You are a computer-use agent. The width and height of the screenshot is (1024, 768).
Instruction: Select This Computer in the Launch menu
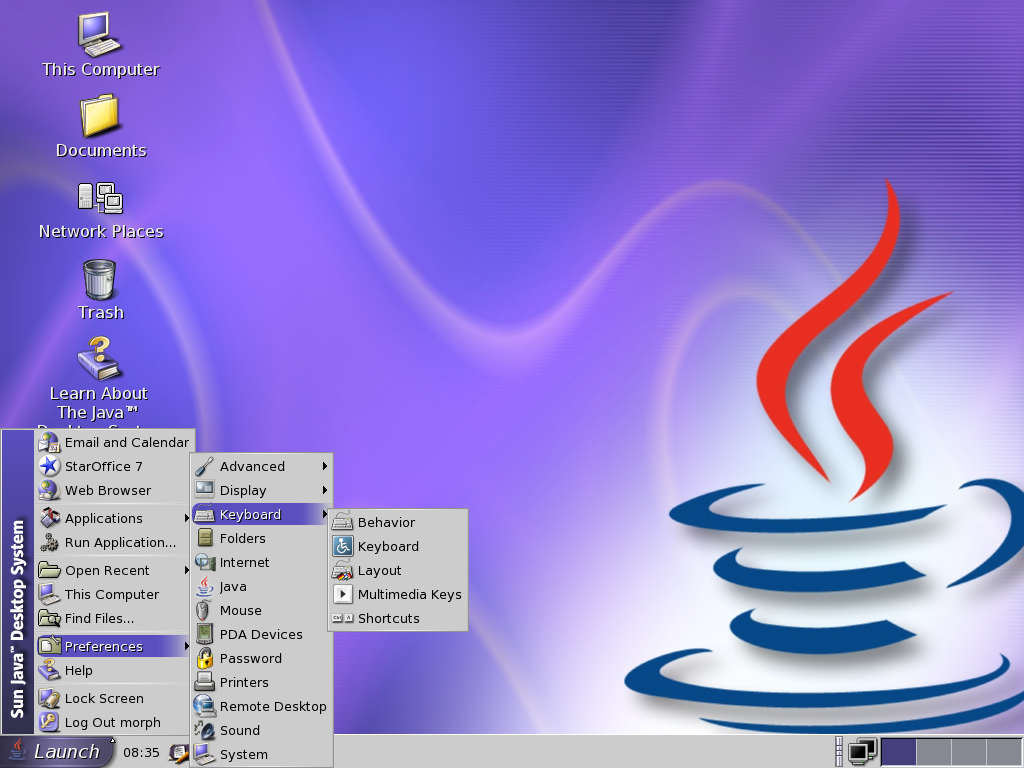[x=114, y=594]
